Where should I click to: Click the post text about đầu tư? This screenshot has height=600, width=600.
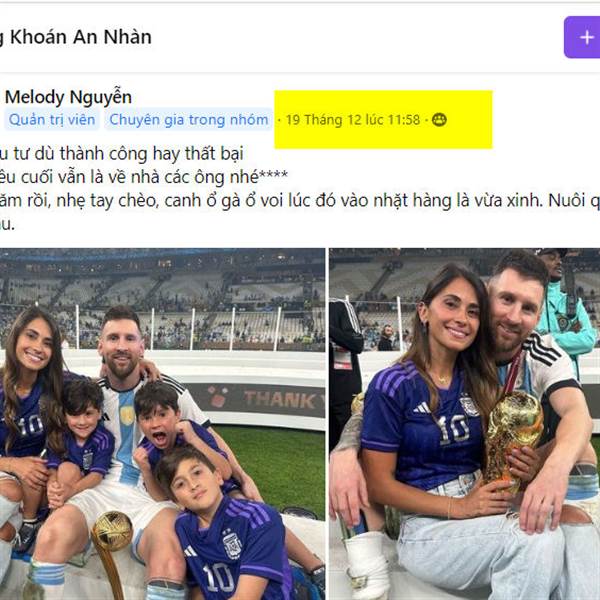tap(122, 153)
